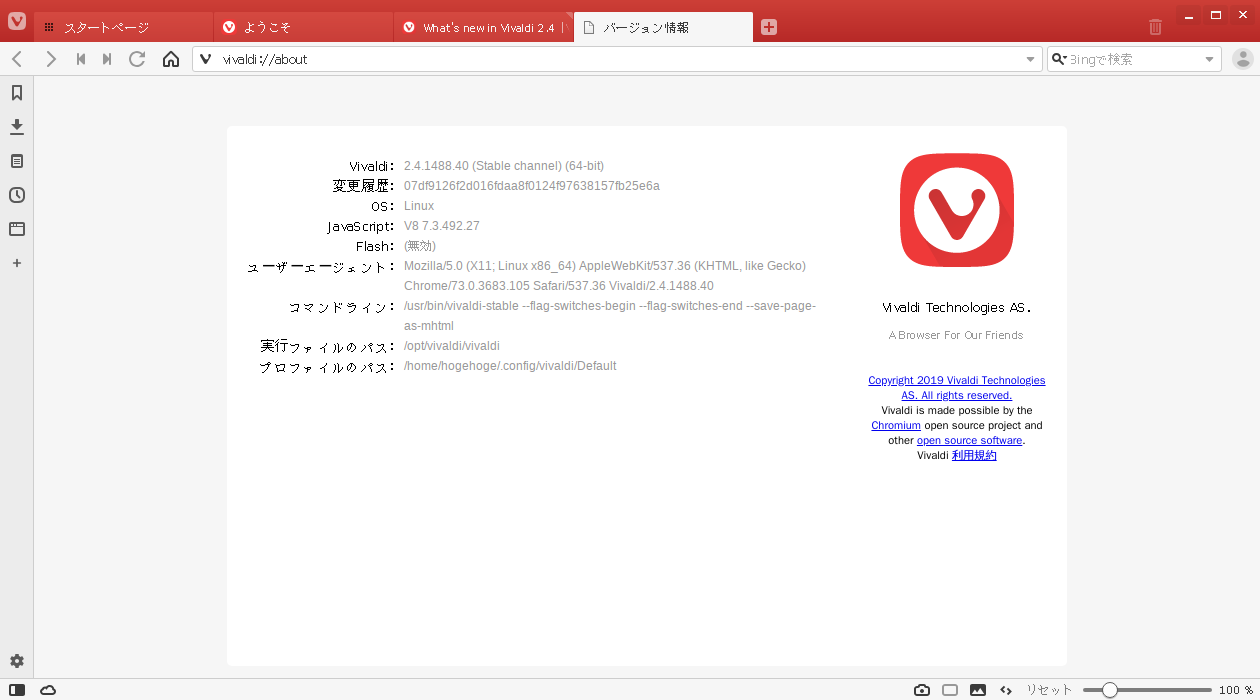Click the Rewind history button
Viewport: 1260px width, 700px height.
tap(81, 59)
